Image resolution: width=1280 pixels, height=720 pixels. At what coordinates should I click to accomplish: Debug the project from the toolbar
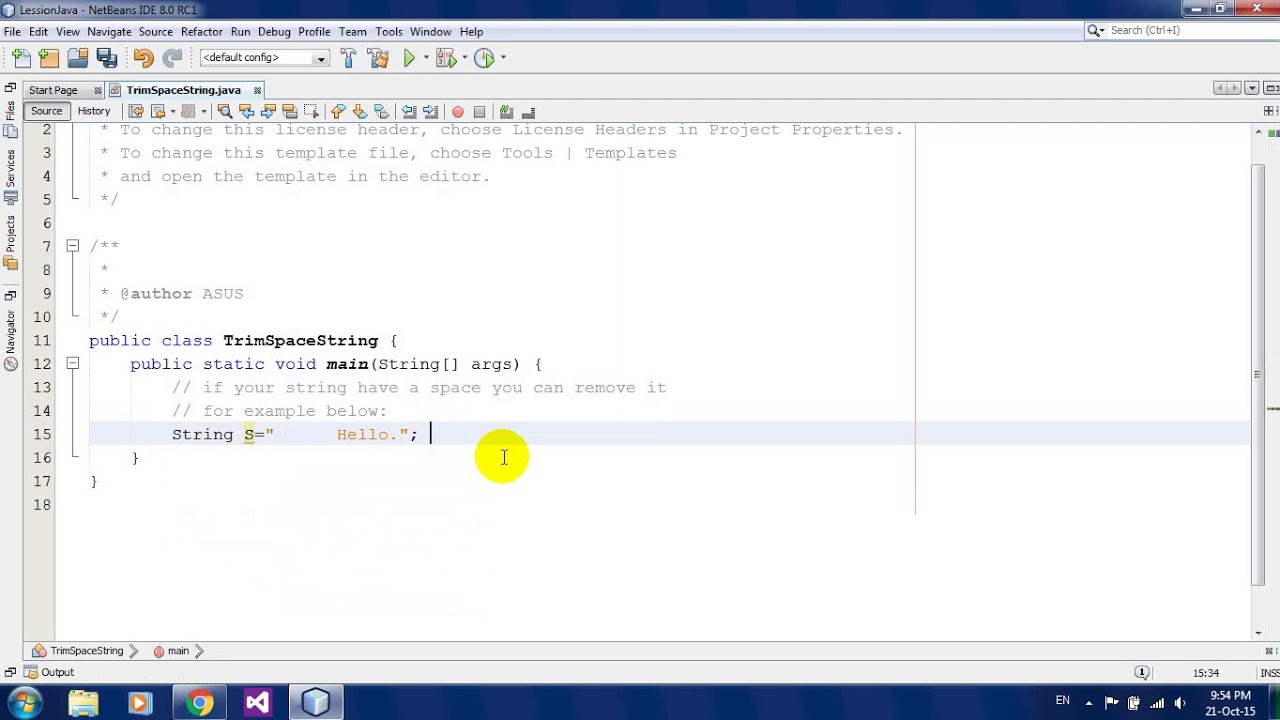click(445, 58)
